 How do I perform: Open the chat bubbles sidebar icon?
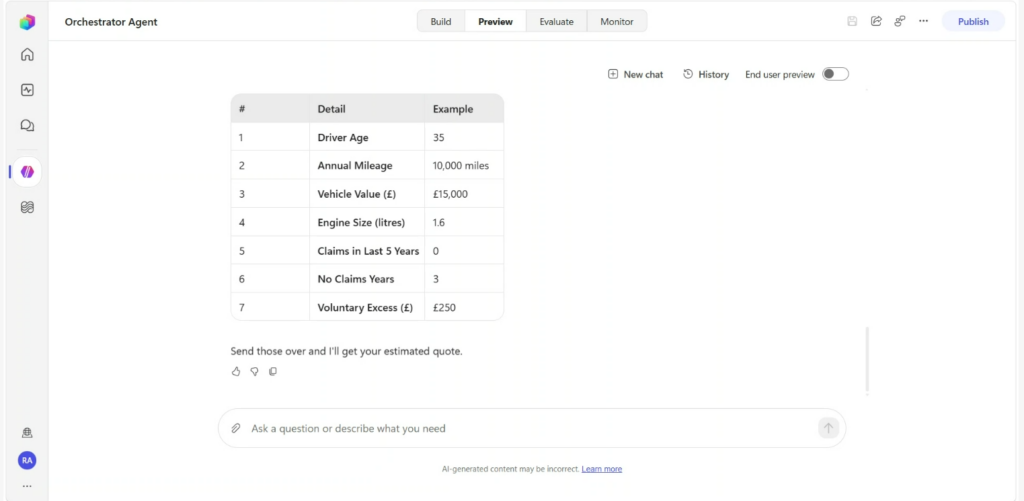[27, 125]
